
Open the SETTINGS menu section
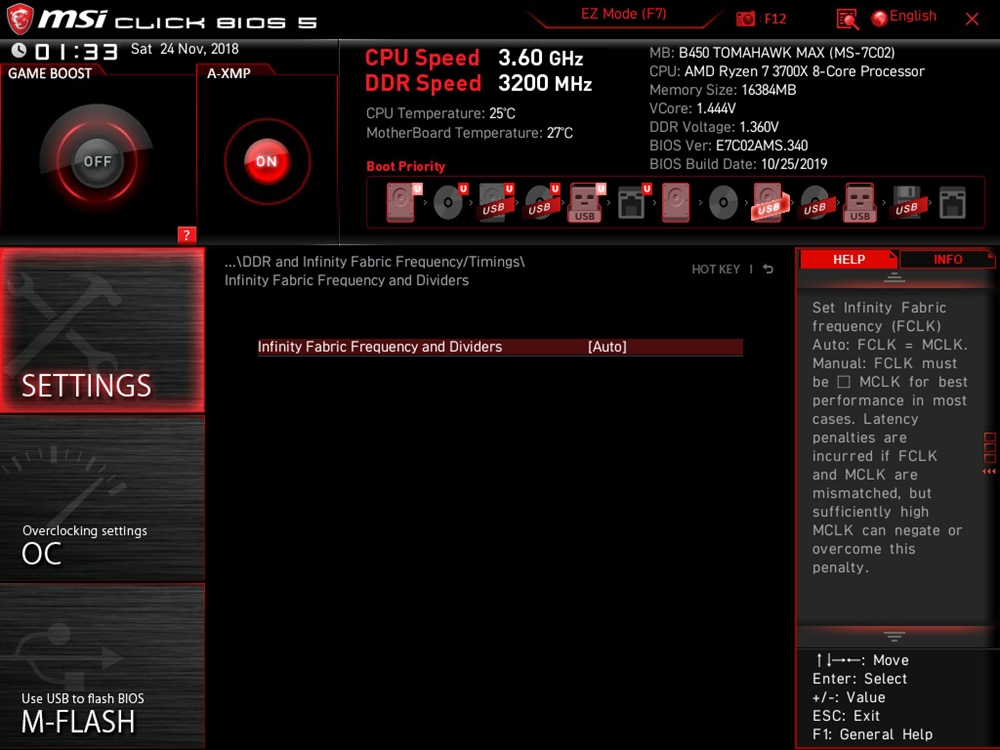(102, 330)
